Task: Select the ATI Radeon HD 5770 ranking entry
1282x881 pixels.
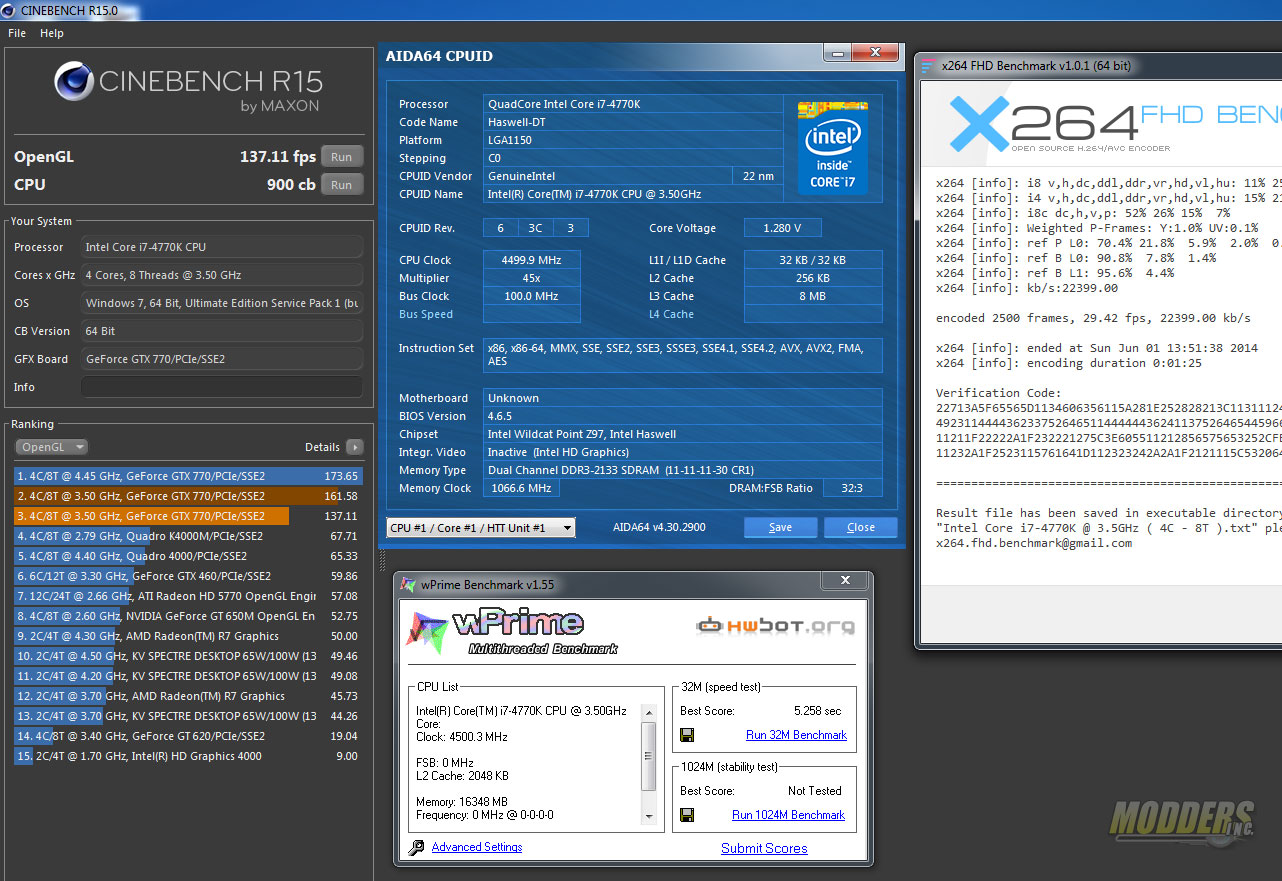Action: (188, 596)
